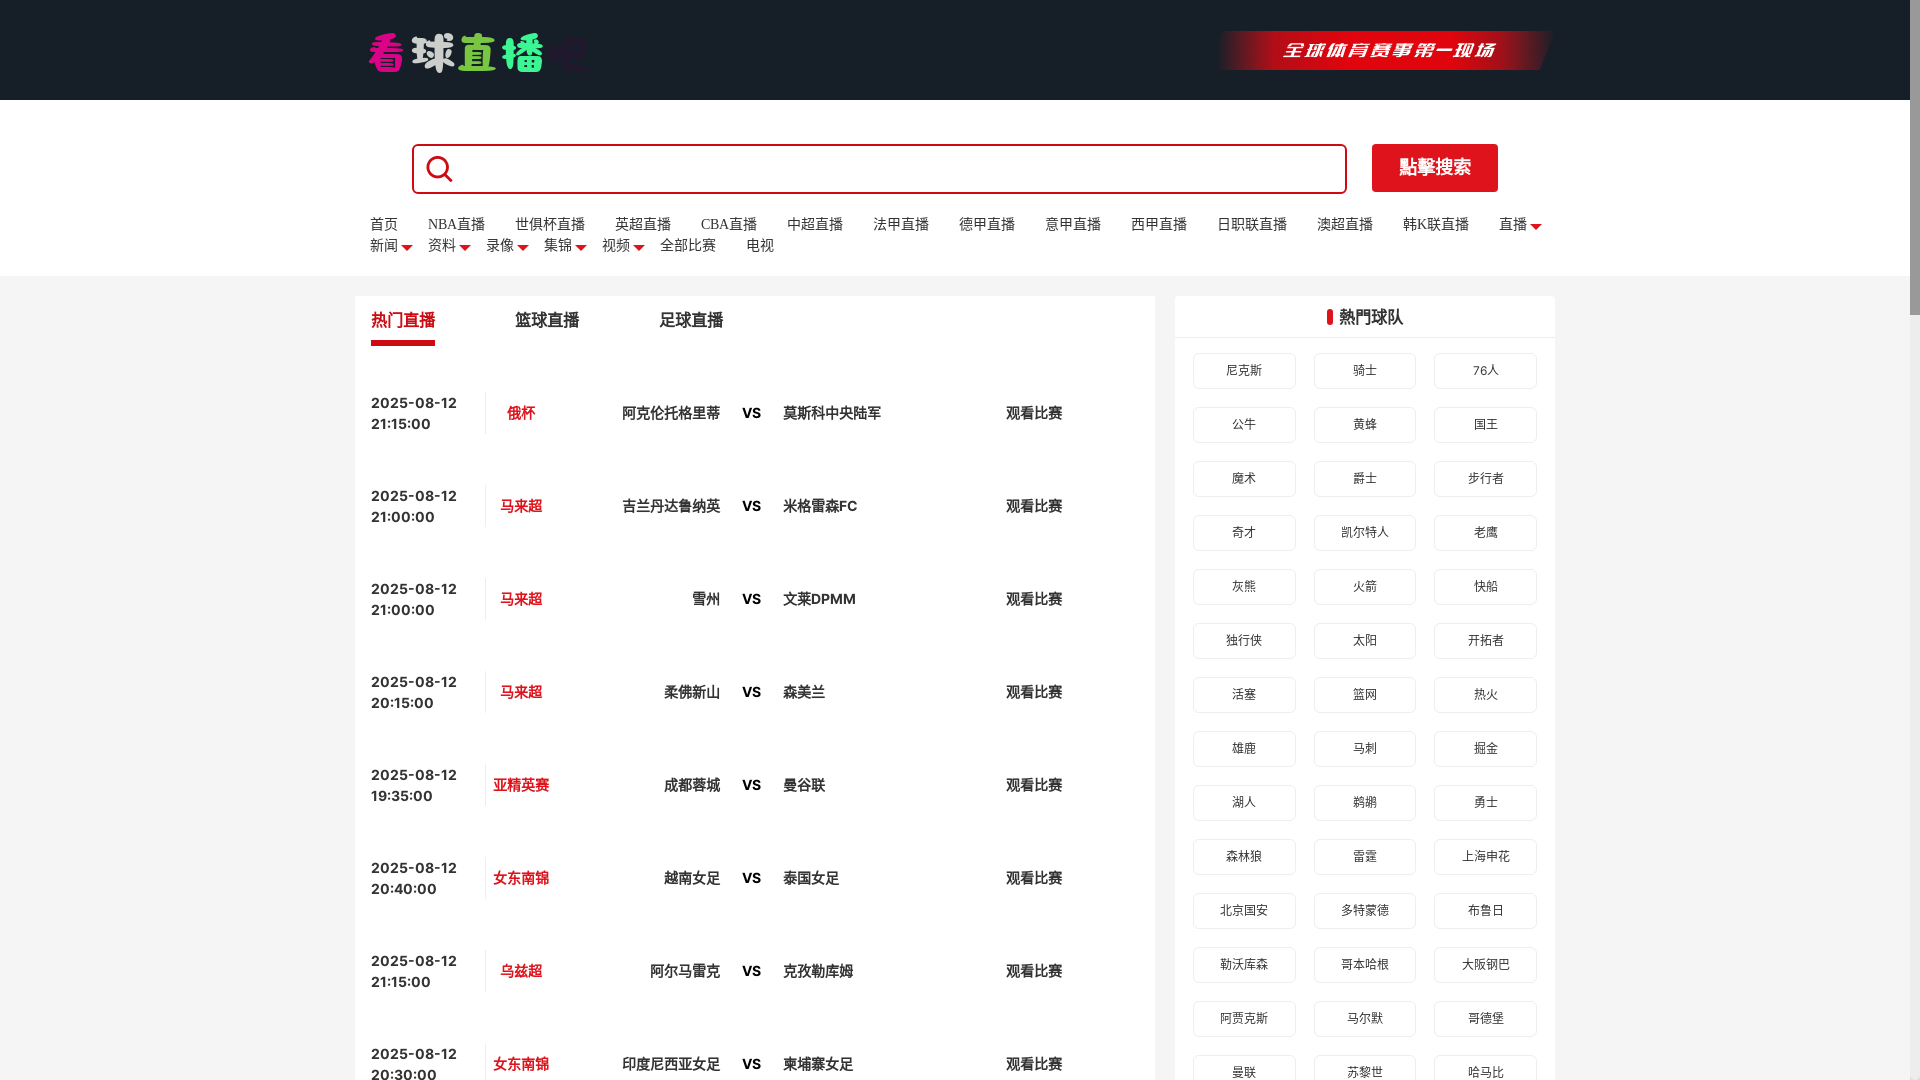Click the 乌兹超 league label
The width and height of the screenshot is (1920, 1080).
521,972
